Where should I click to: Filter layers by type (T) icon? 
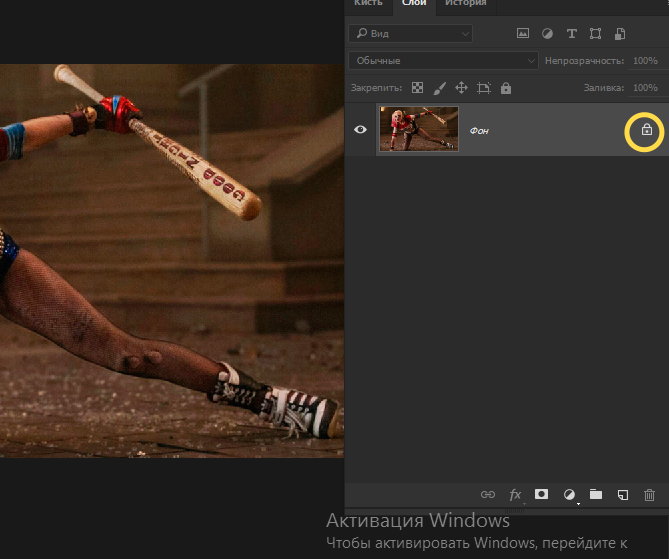coord(572,34)
